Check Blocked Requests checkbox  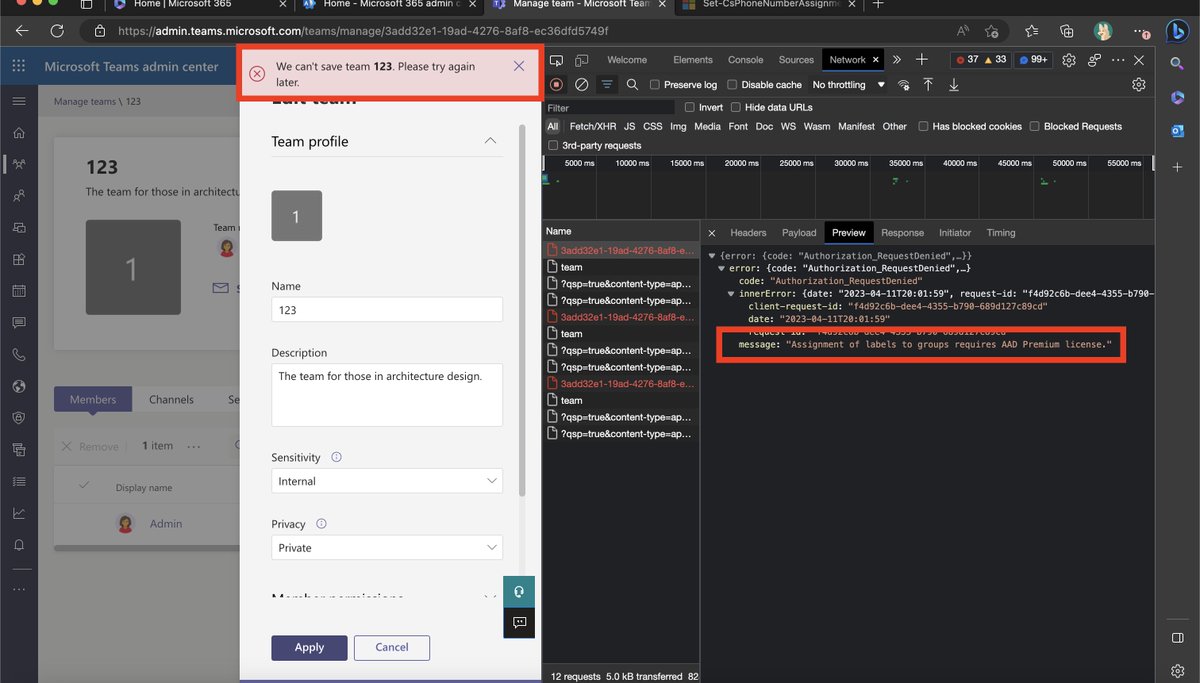tap(1034, 126)
